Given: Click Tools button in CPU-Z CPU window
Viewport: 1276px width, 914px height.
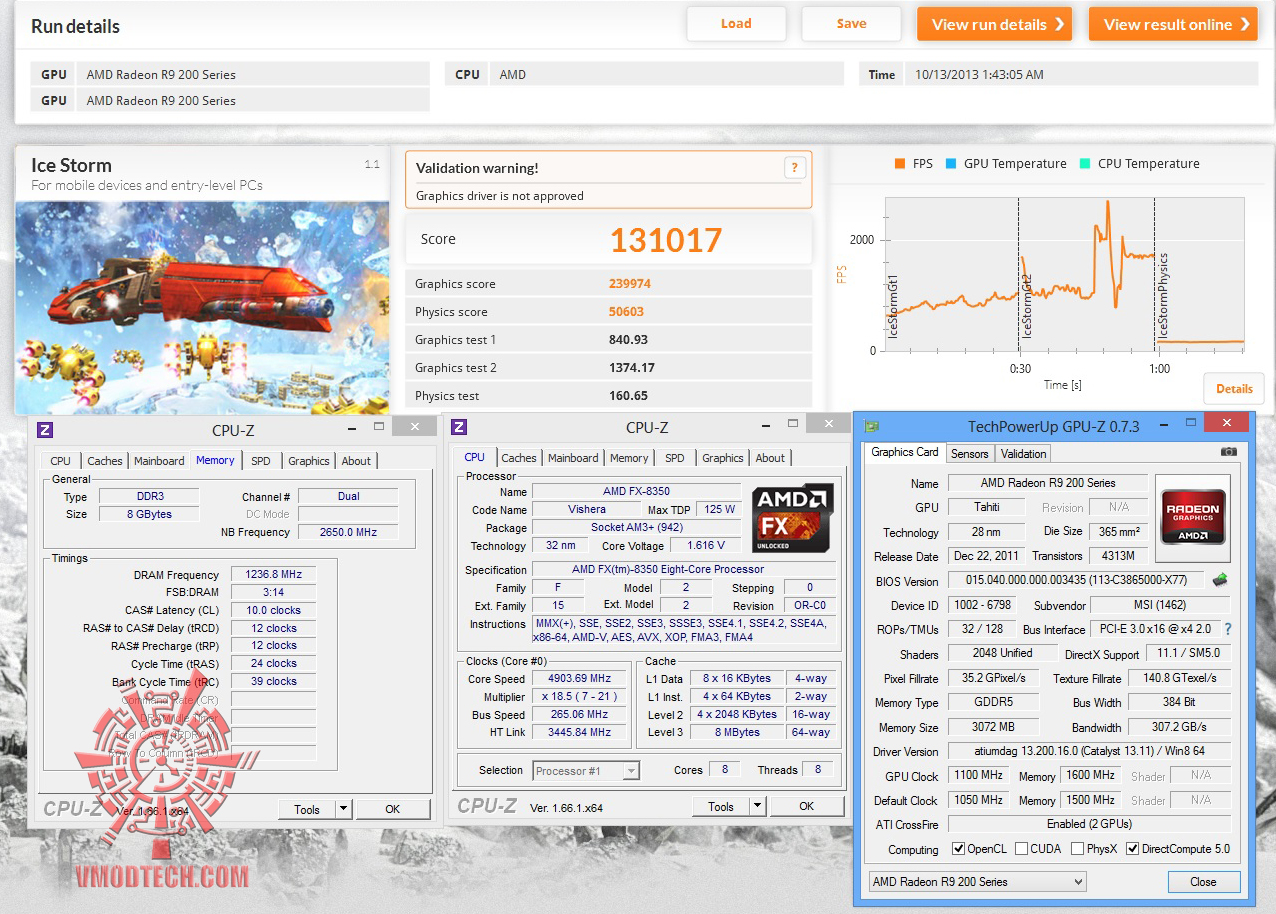Looking at the screenshot, I should tap(721, 806).
